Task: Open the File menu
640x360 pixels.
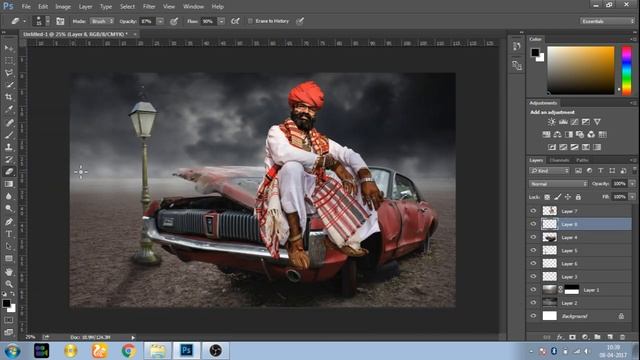Action: pos(26,7)
